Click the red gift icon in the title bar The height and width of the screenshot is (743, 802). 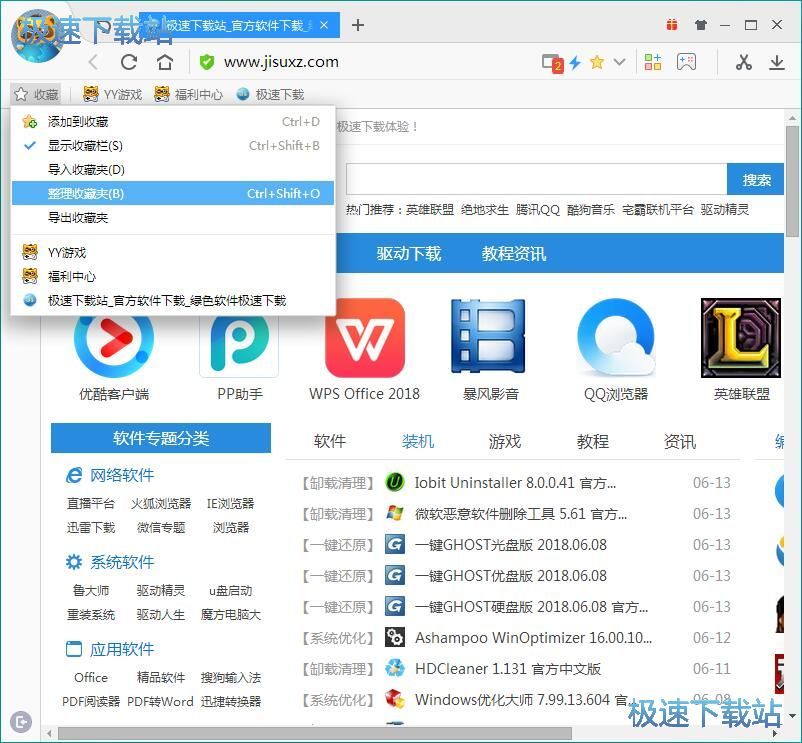click(672, 25)
